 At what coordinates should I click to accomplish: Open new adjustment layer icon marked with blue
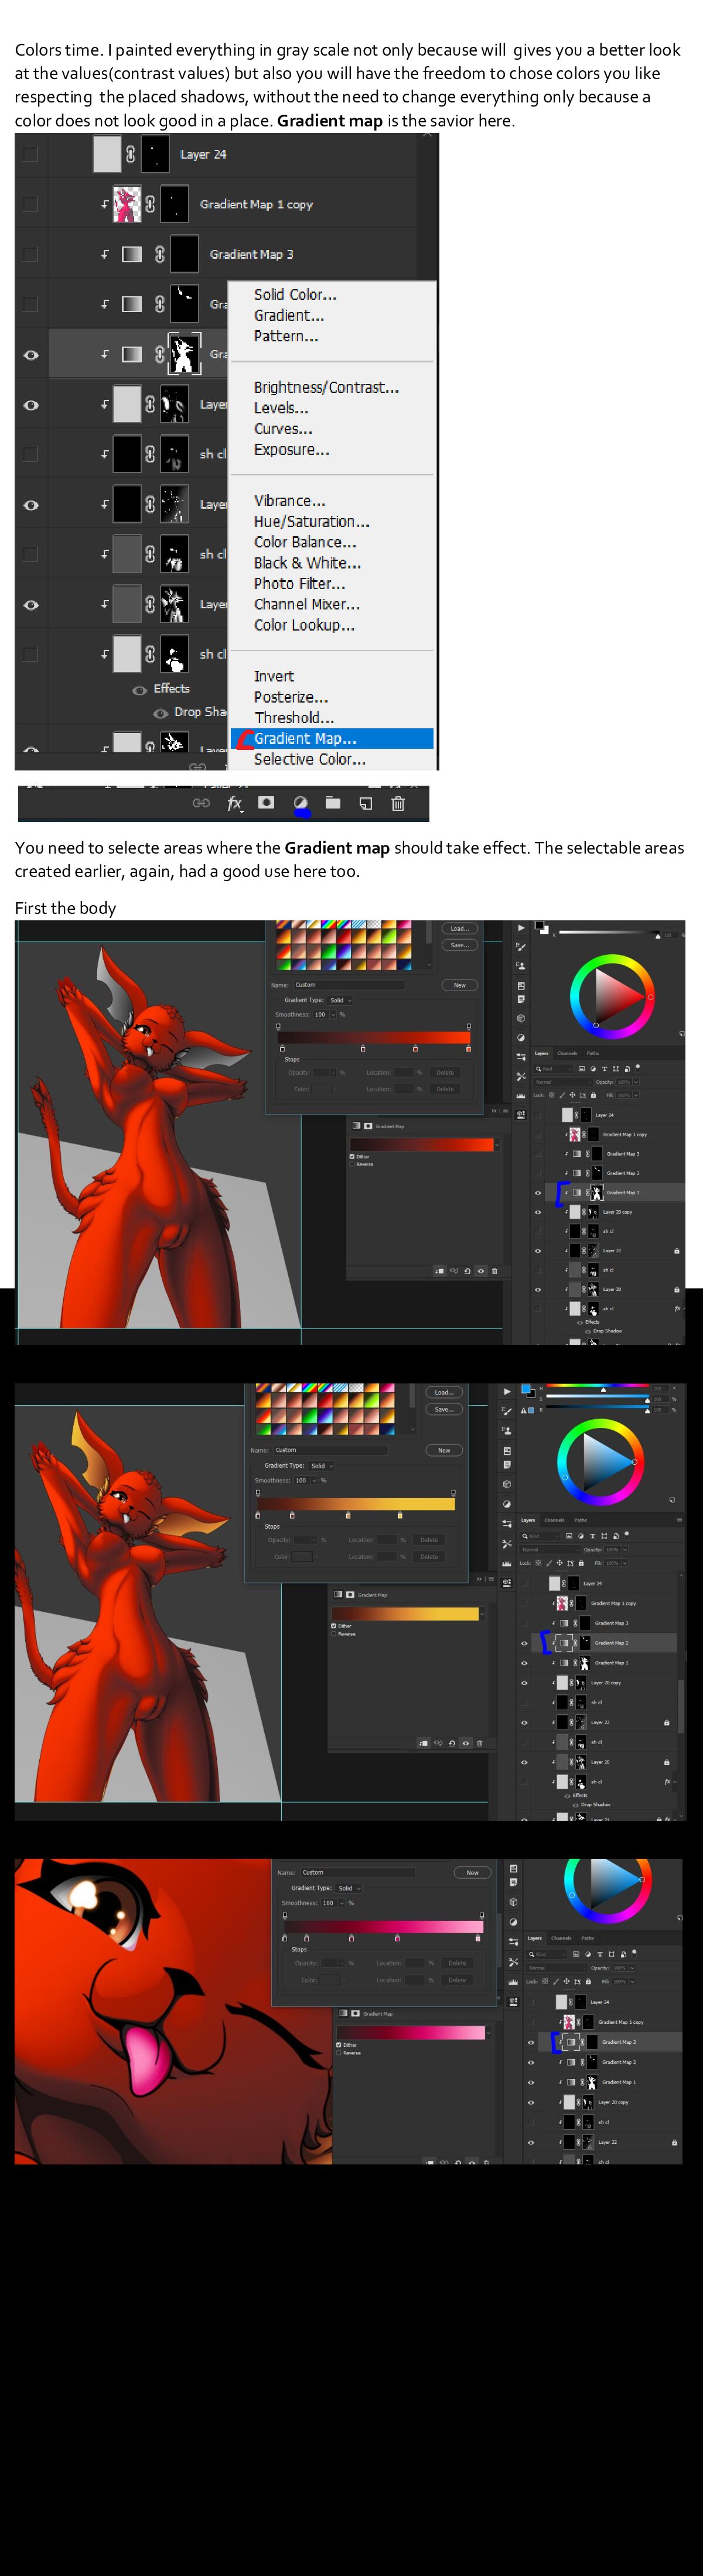pyautogui.click(x=300, y=803)
